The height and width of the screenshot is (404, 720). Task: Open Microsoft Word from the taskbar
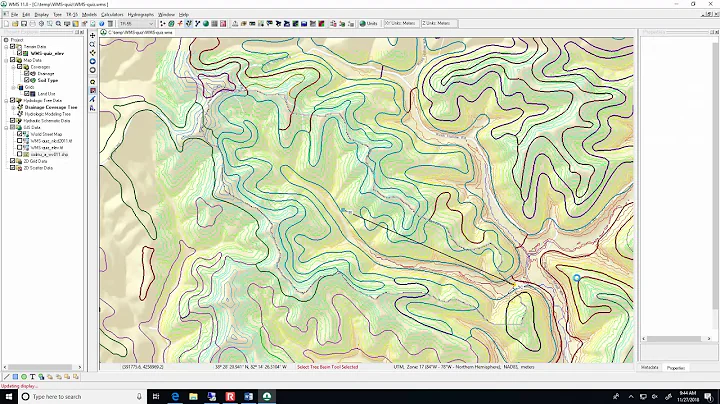pyautogui.click(x=248, y=397)
